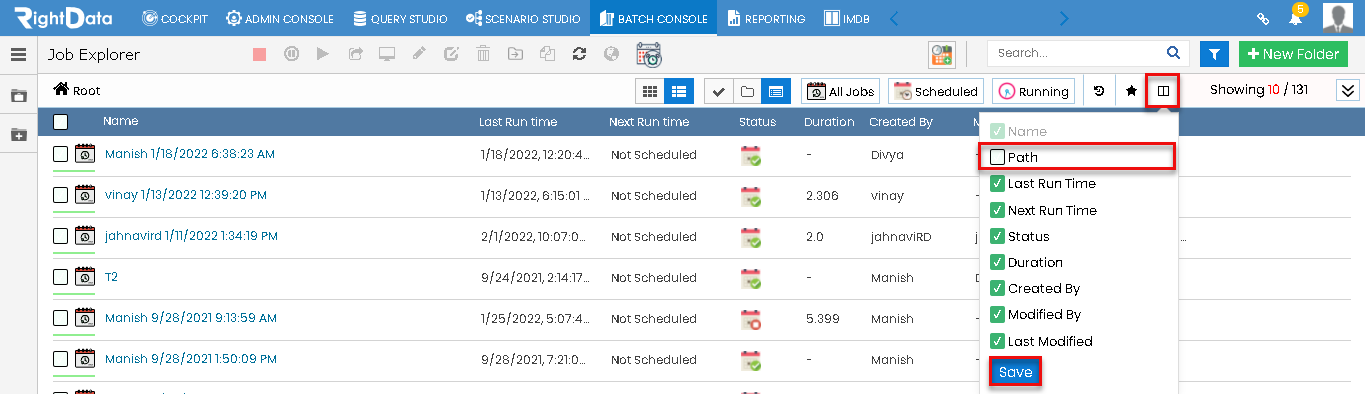
Task: Click the Save button in column menu
Action: pyautogui.click(x=1015, y=372)
